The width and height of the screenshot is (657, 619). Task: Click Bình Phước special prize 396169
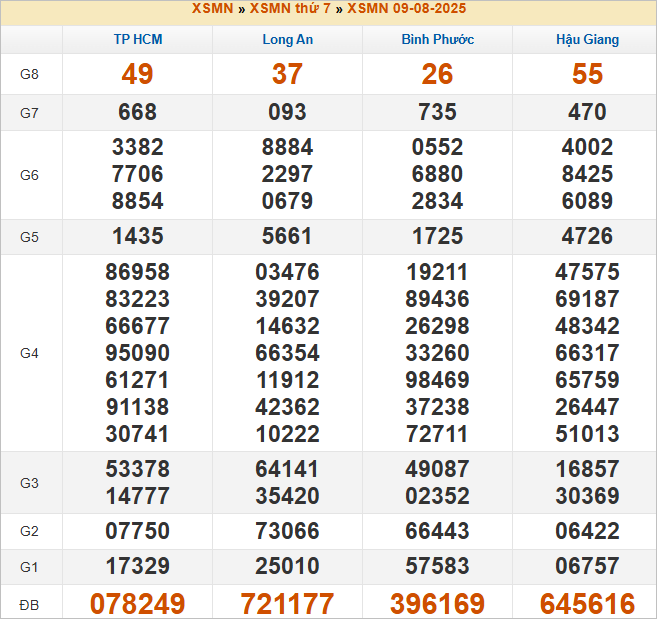[437, 604]
